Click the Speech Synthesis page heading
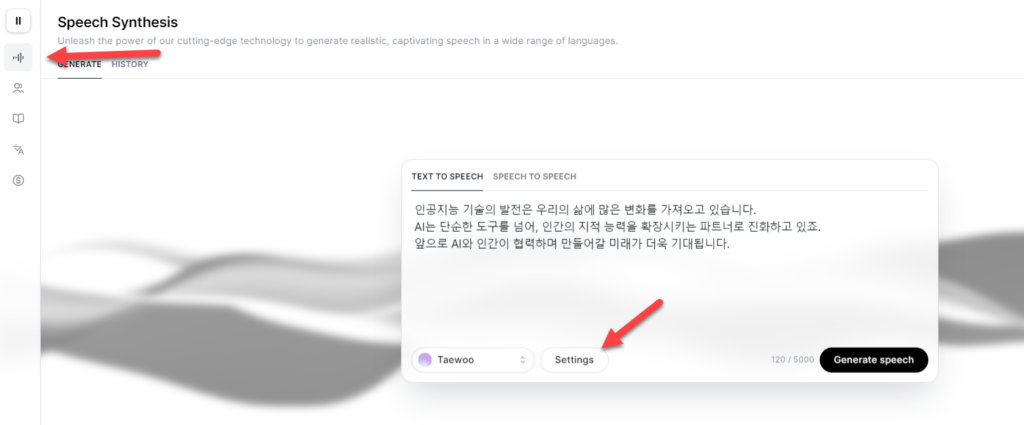 (117, 22)
